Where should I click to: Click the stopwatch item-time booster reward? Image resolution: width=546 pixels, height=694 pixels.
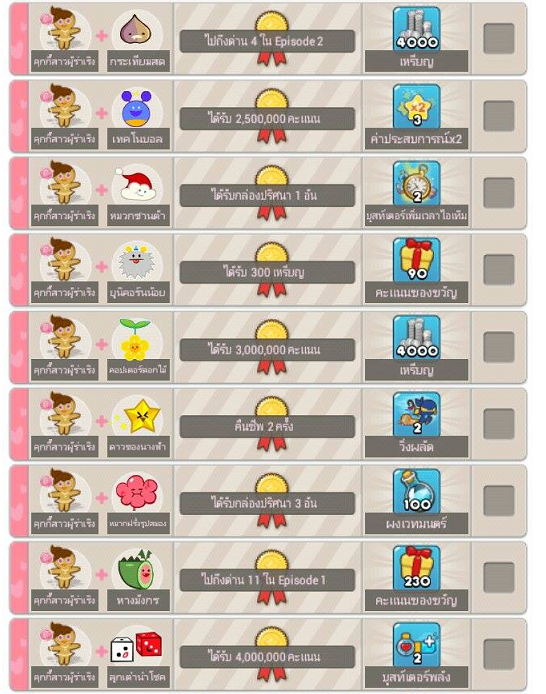point(416,183)
